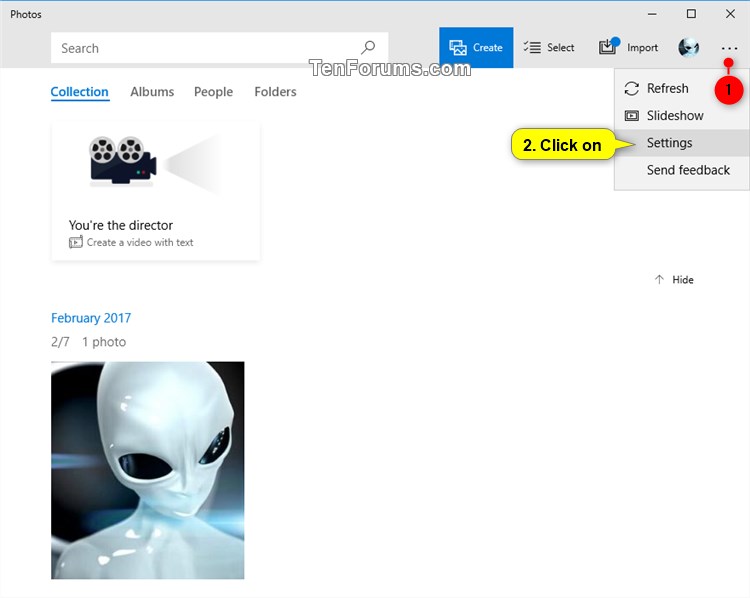Screen dimensions: 750x598
Task: Close the Photos window
Action: (730, 14)
